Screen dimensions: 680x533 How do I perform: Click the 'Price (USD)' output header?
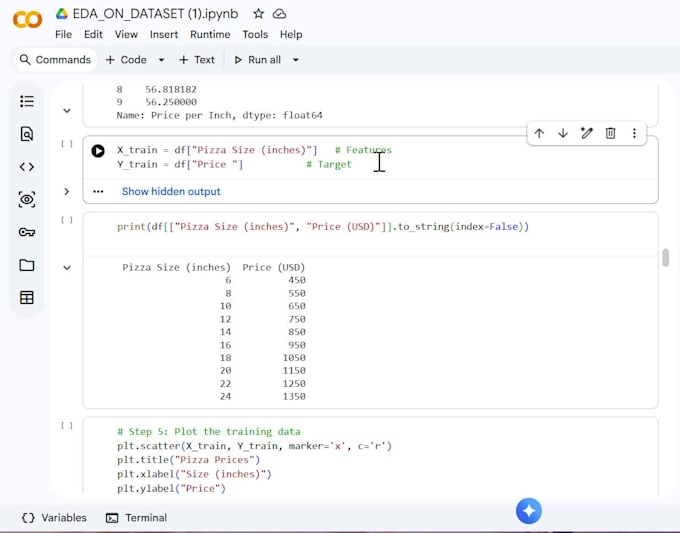(274, 267)
